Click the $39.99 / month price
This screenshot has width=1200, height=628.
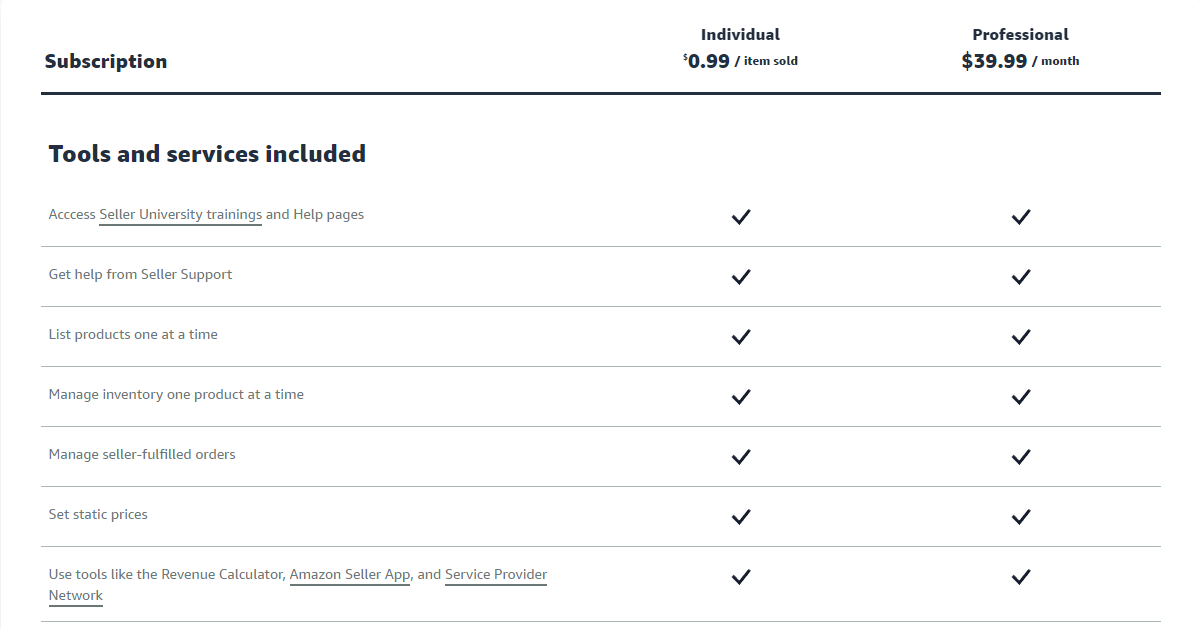(x=1020, y=61)
